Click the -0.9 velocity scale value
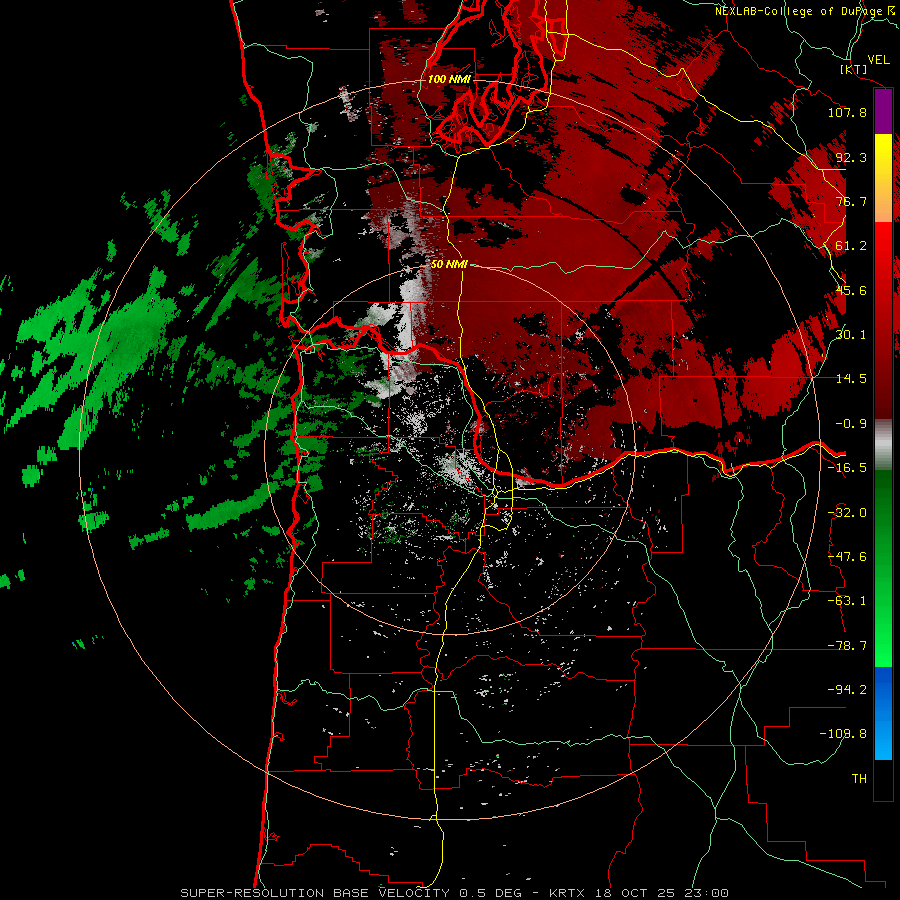Image resolution: width=900 pixels, height=900 pixels. (x=851, y=424)
